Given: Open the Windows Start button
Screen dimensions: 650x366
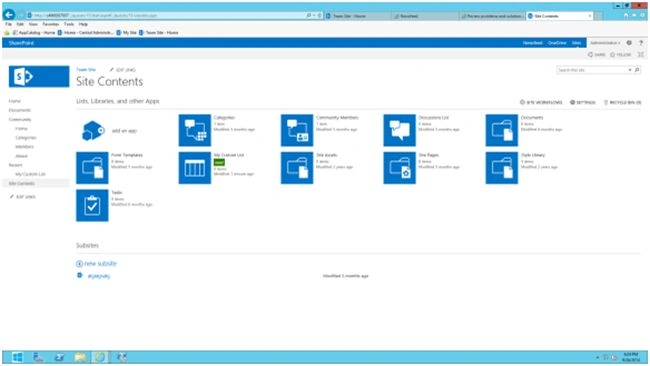Looking at the screenshot, I should click(17, 357).
